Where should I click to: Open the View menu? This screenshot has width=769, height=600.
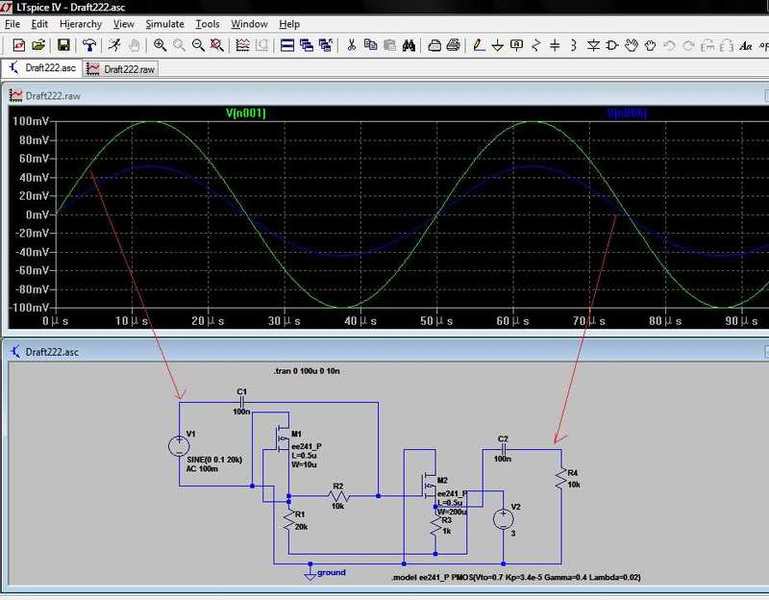124,24
